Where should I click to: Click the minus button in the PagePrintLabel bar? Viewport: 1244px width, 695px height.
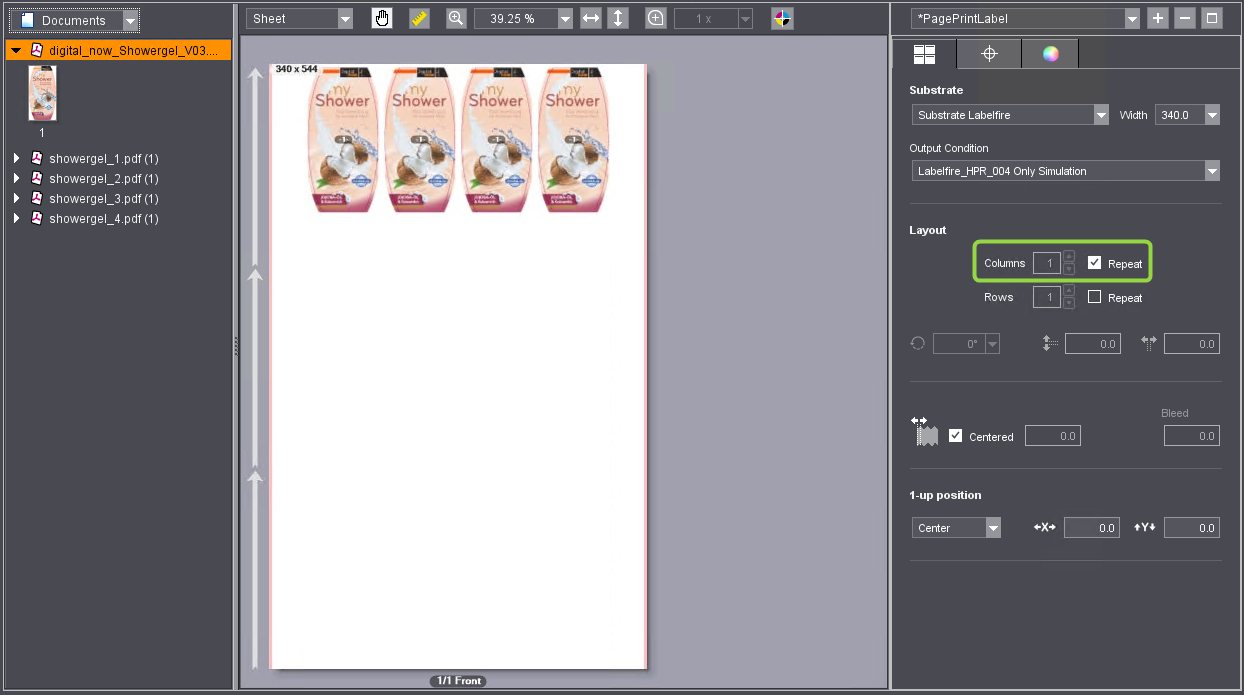pos(1184,17)
